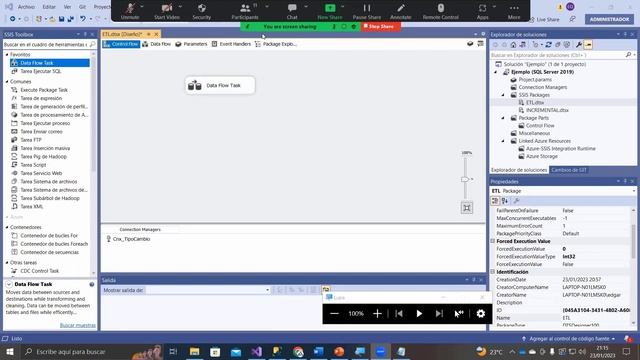This screenshot has height=360, width=640.
Task: Collapse the Favoritos group in toolbox
Action: (7, 55)
